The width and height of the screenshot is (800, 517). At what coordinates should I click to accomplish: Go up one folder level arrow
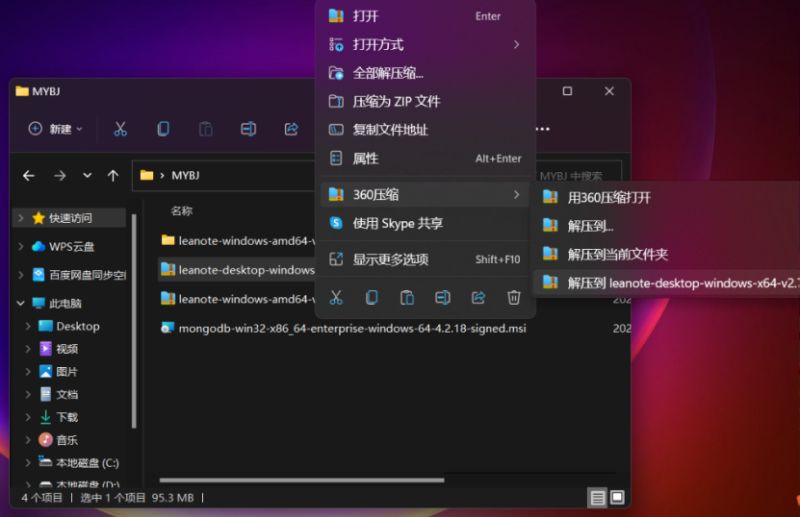113,176
